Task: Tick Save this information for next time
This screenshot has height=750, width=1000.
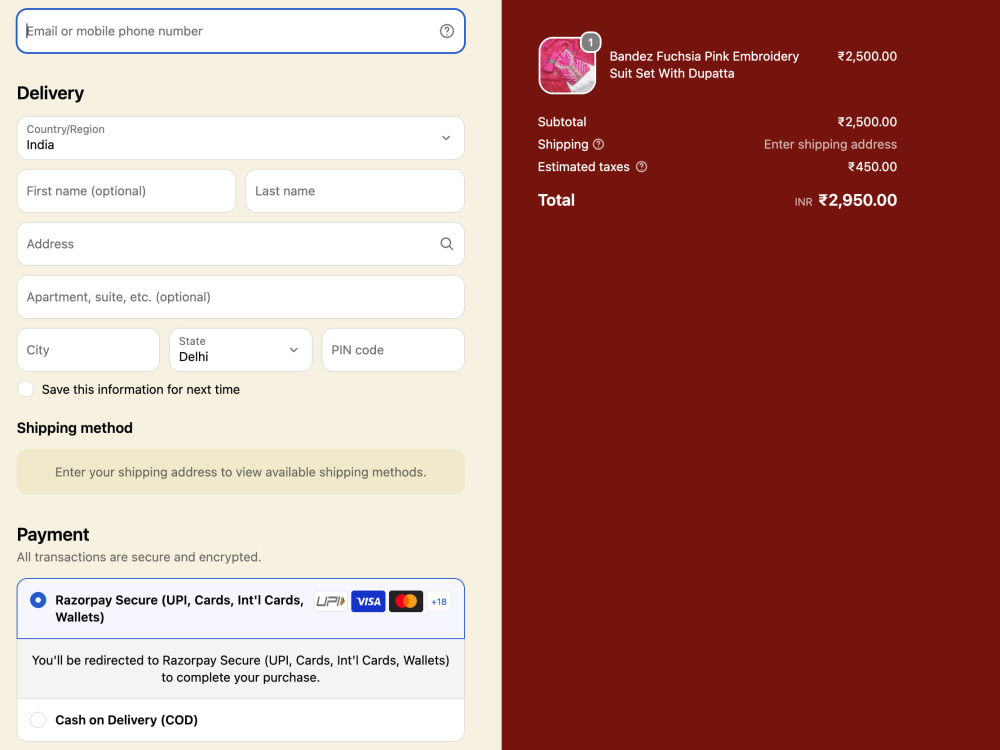Action: point(26,389)
